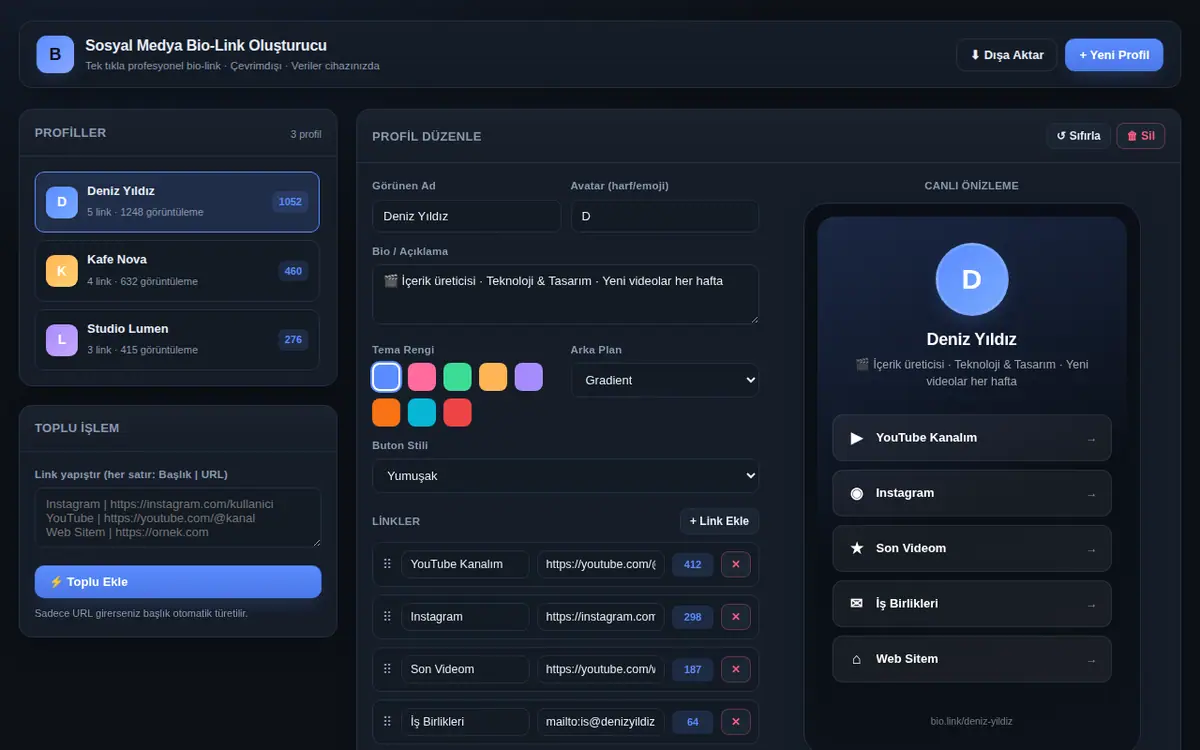This screenshot has width=1200, height=750.
Task: Delete the İş Birlikleri link row
Action: click(x=736, y=721)
